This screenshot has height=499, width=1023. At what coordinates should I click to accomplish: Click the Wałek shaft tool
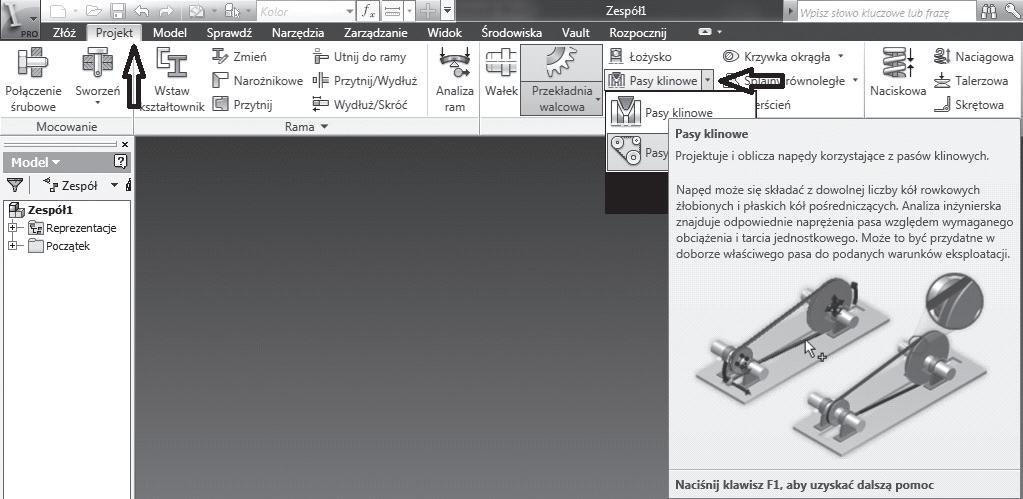tap(501, 73)
